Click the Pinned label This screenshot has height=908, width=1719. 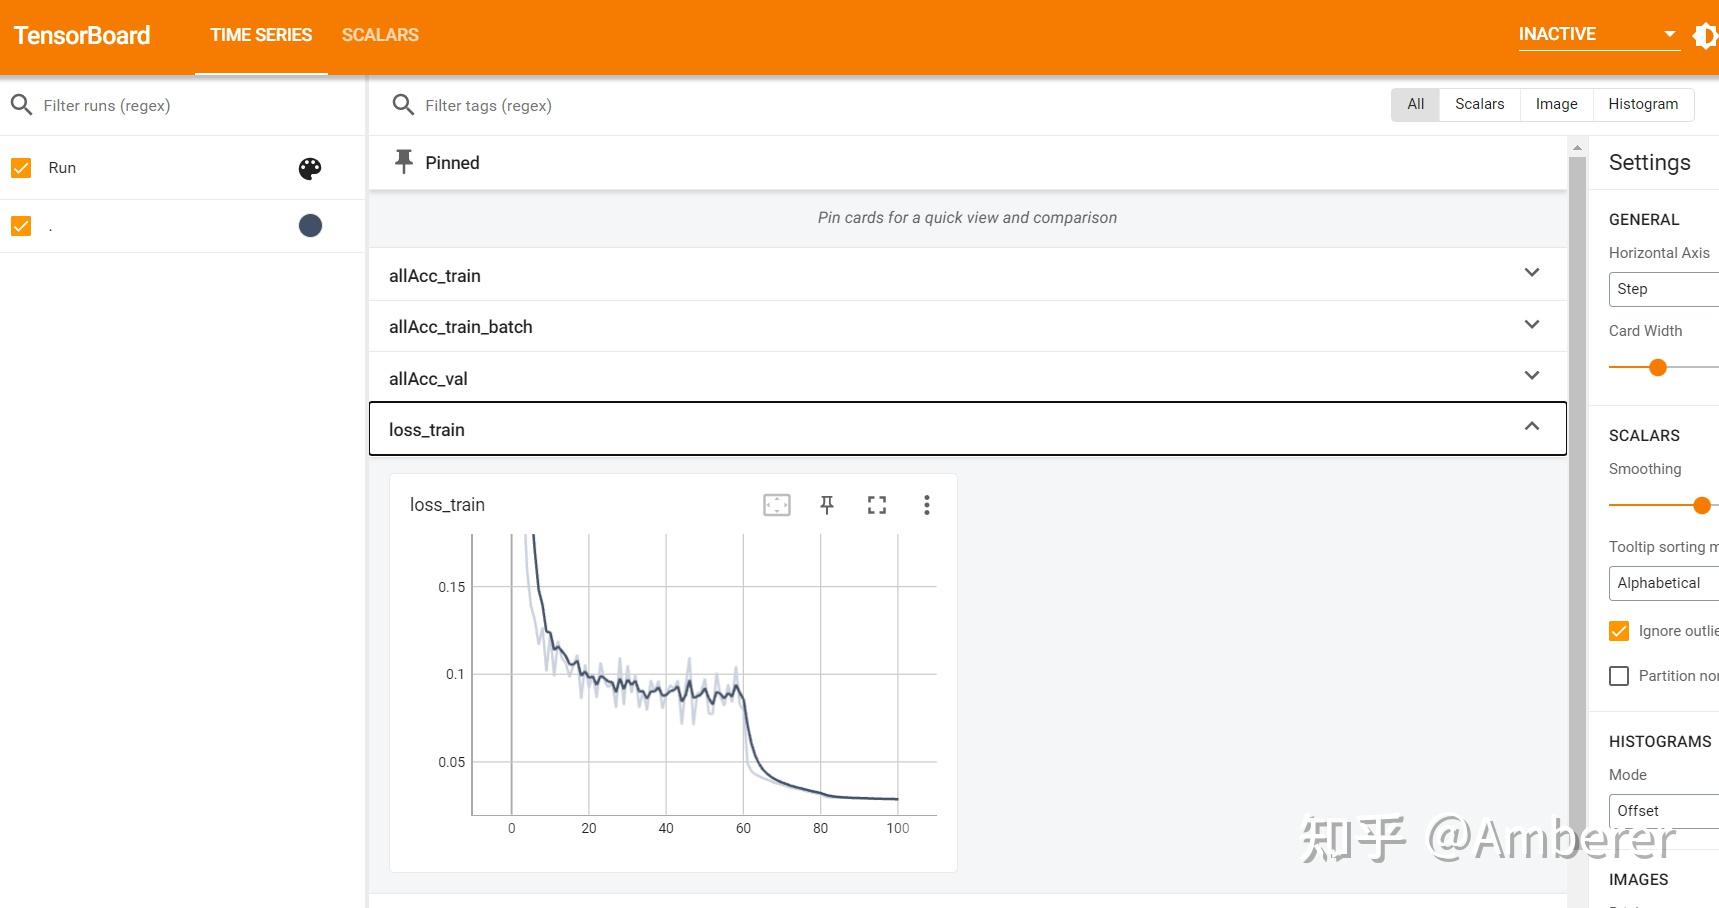tap(452, 162)
